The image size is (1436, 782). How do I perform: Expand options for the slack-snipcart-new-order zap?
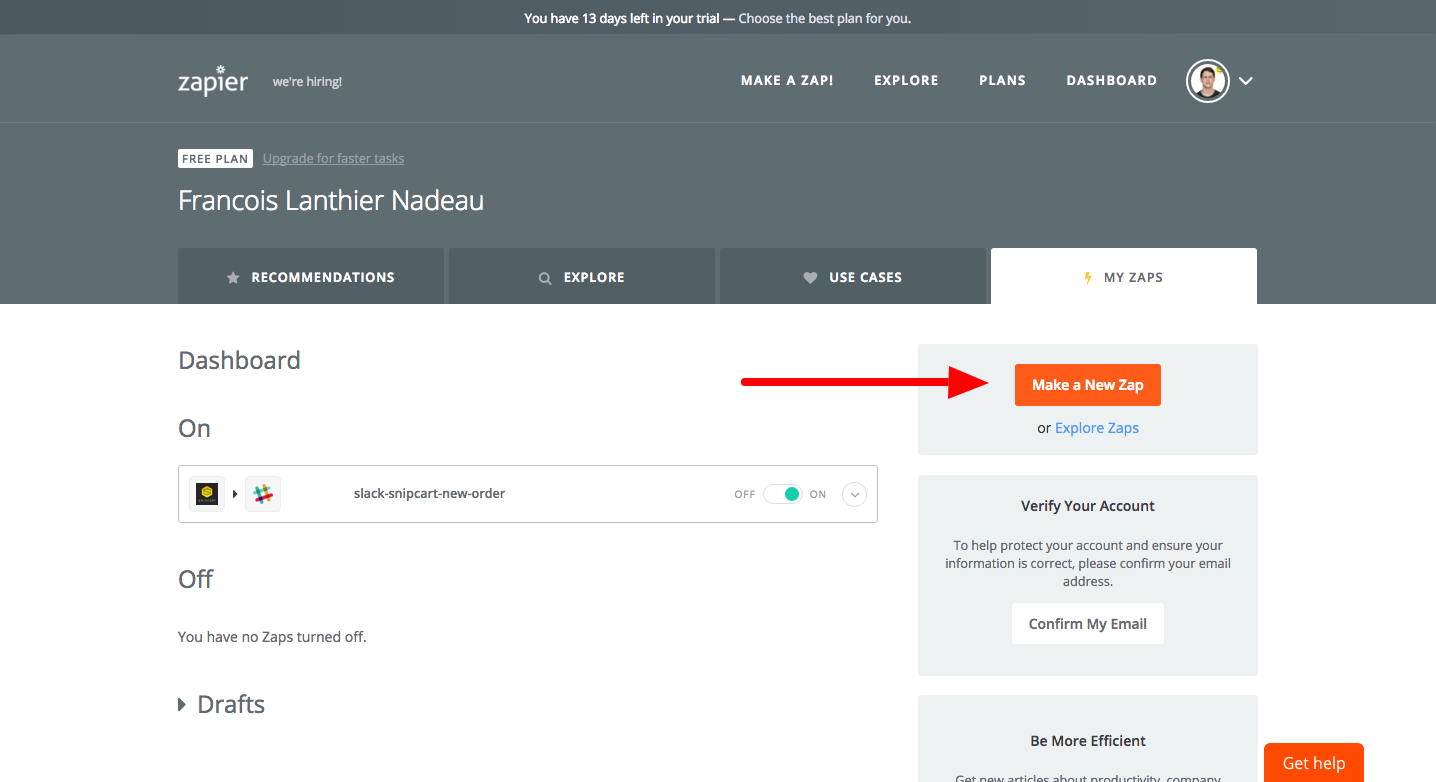[854, 494]
